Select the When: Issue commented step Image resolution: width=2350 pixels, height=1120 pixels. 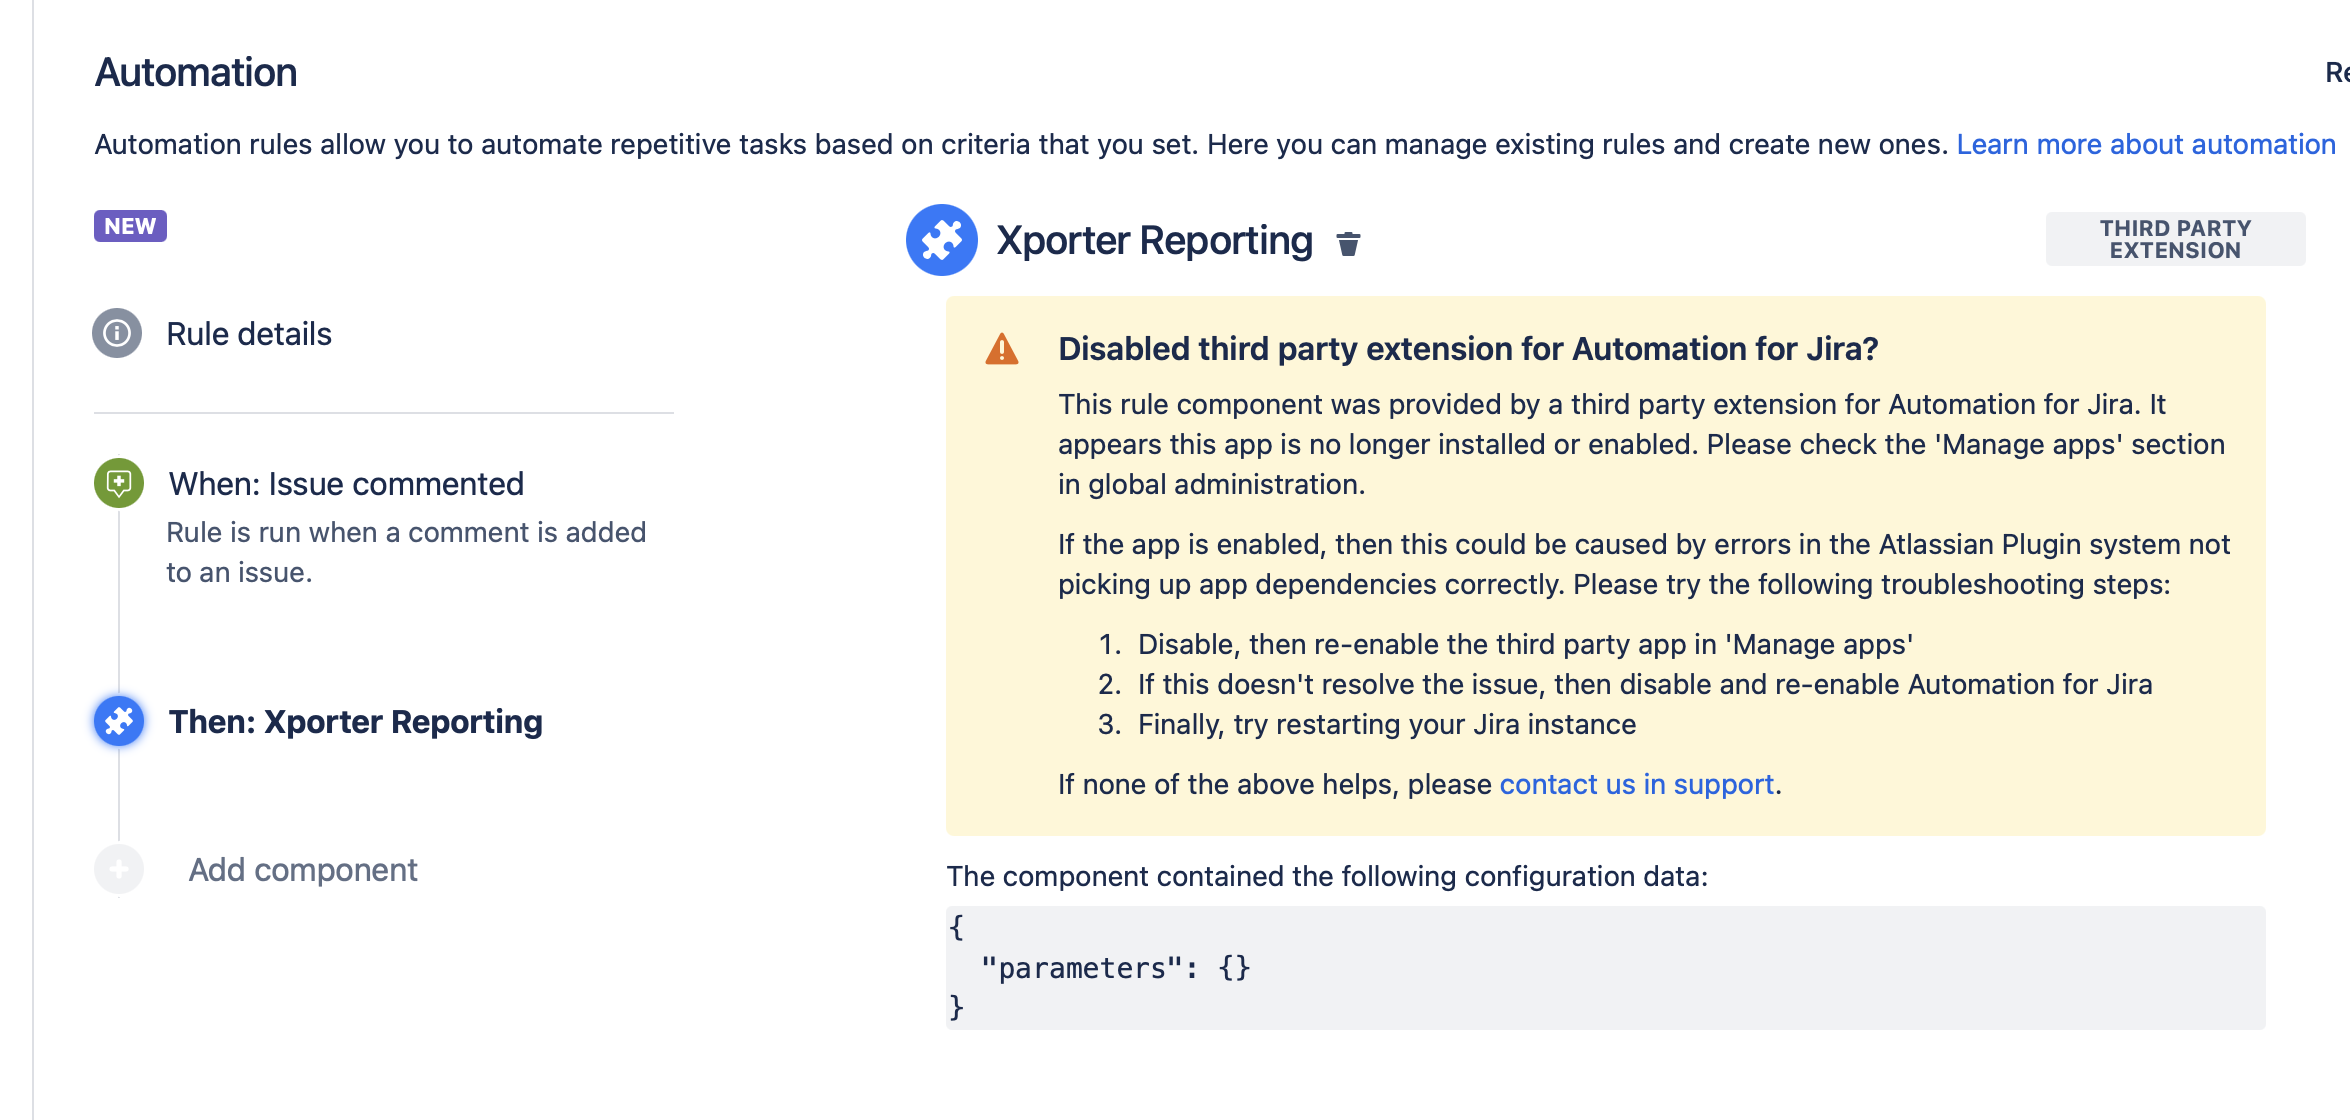[346, 484]
